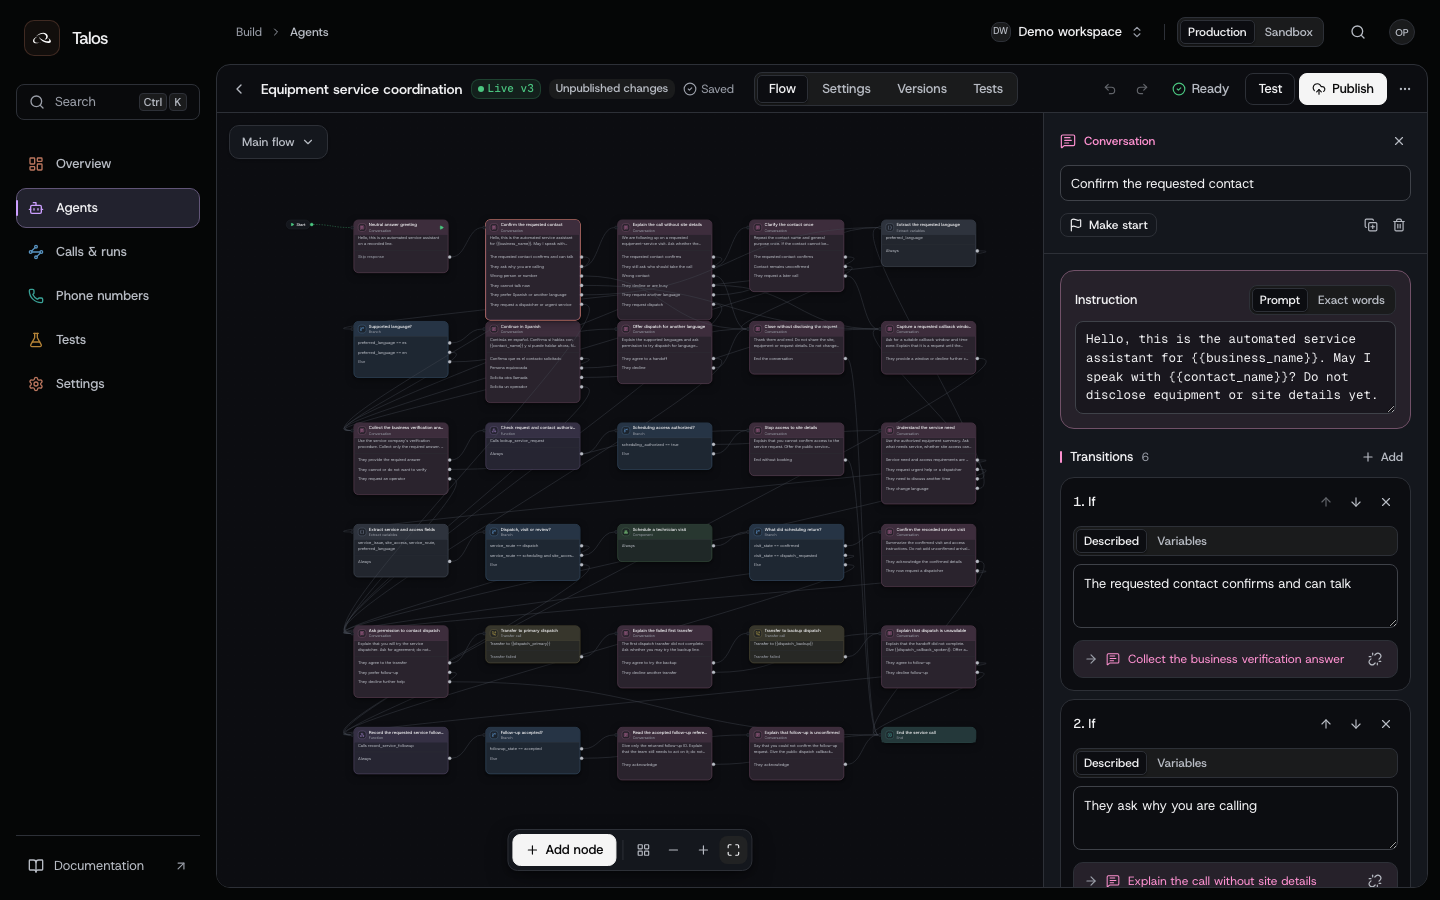Select Prompt instruction mode

[1279, 300]
